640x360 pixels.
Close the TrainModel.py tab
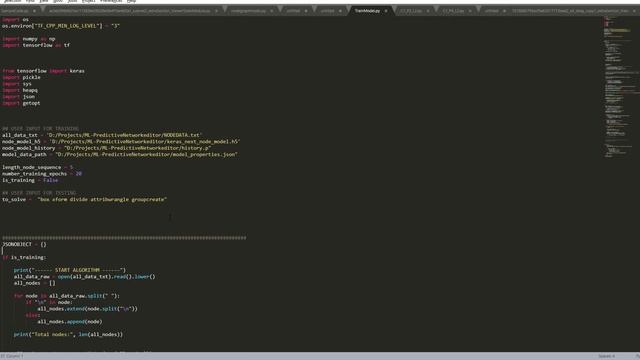[x=386, y=11]
